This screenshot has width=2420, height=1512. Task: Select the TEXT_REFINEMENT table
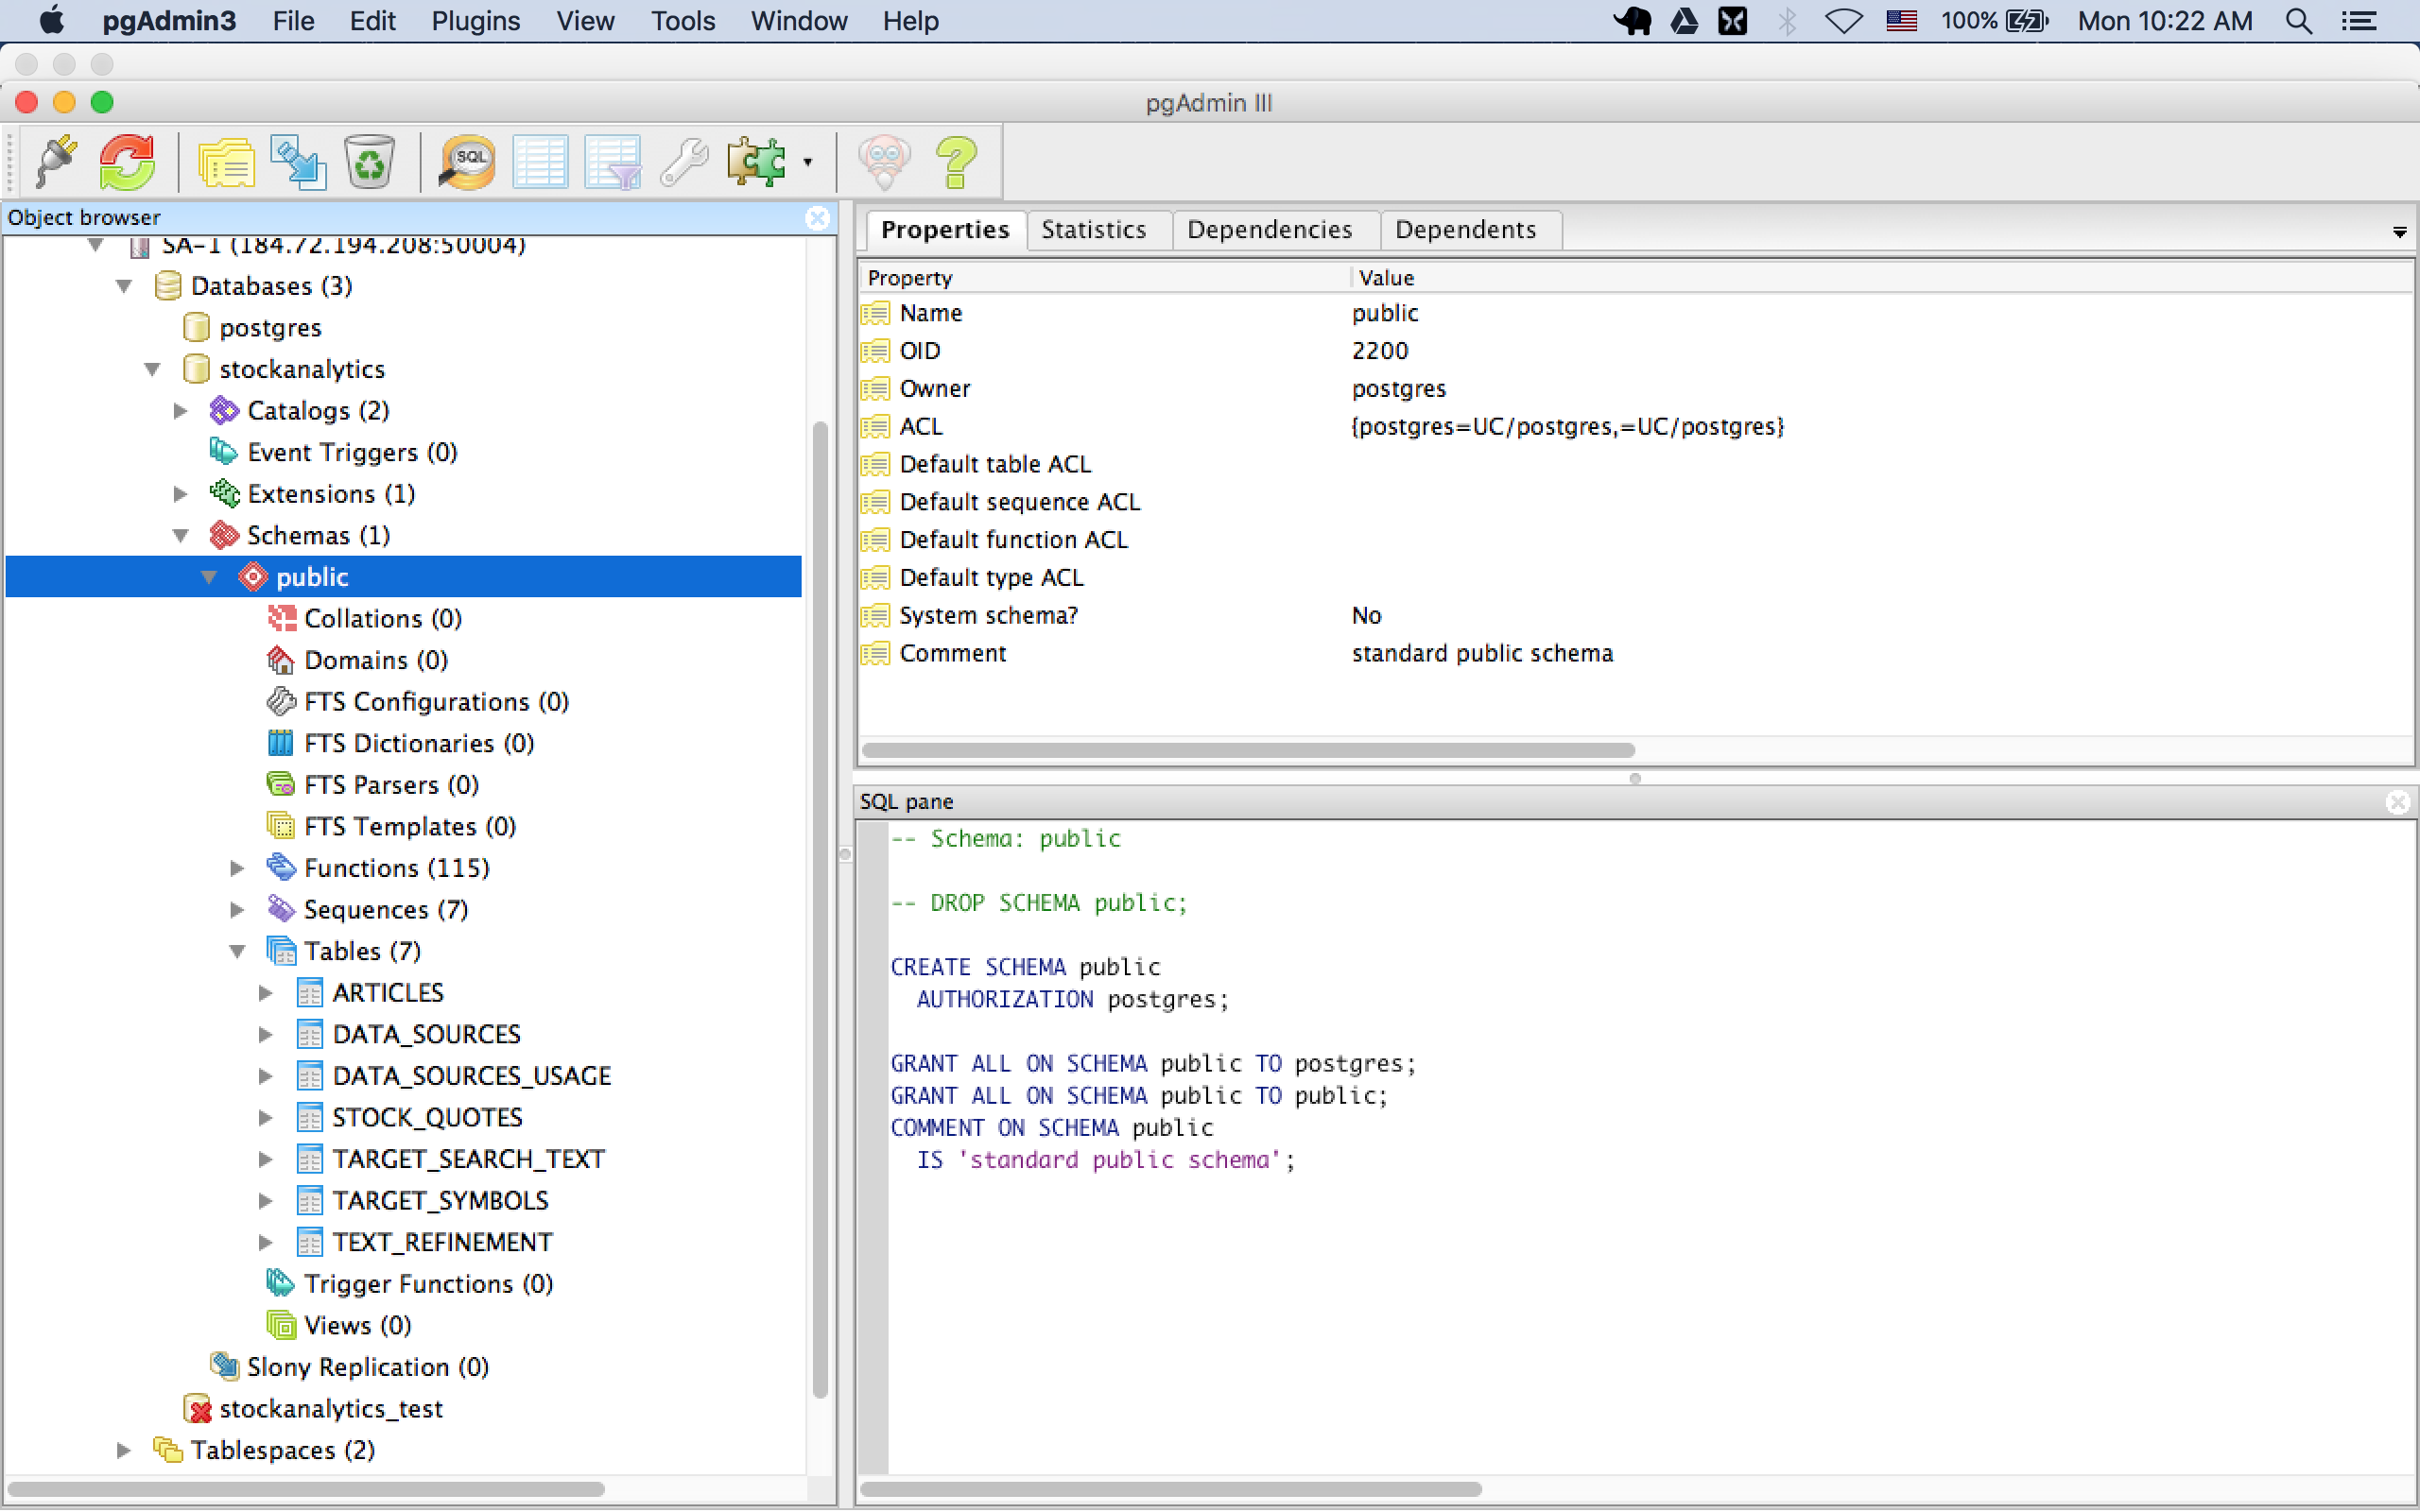click(442, 1242)
